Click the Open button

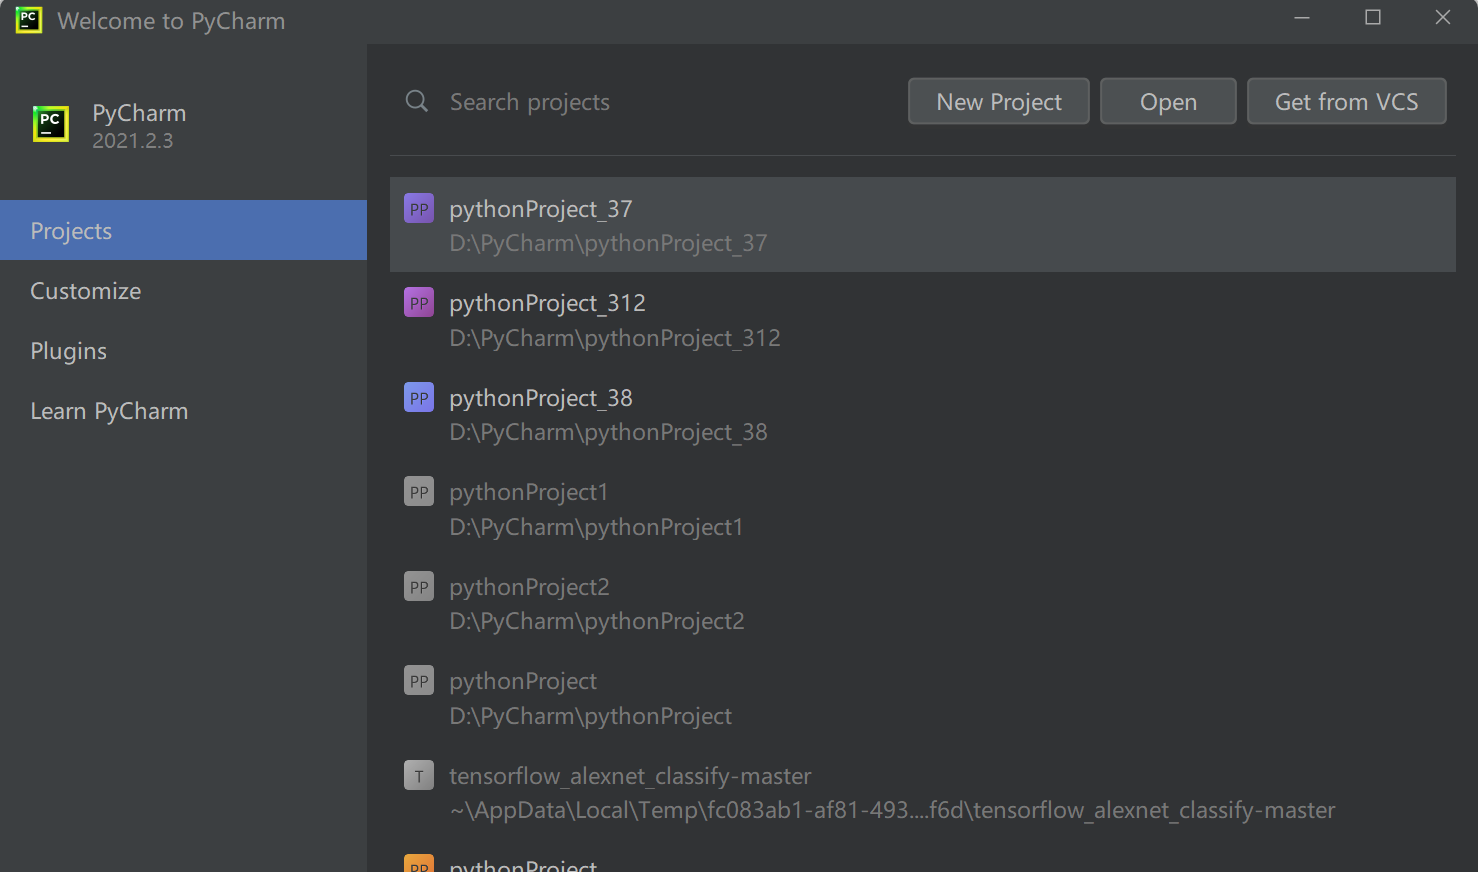tap(1168, 101)
